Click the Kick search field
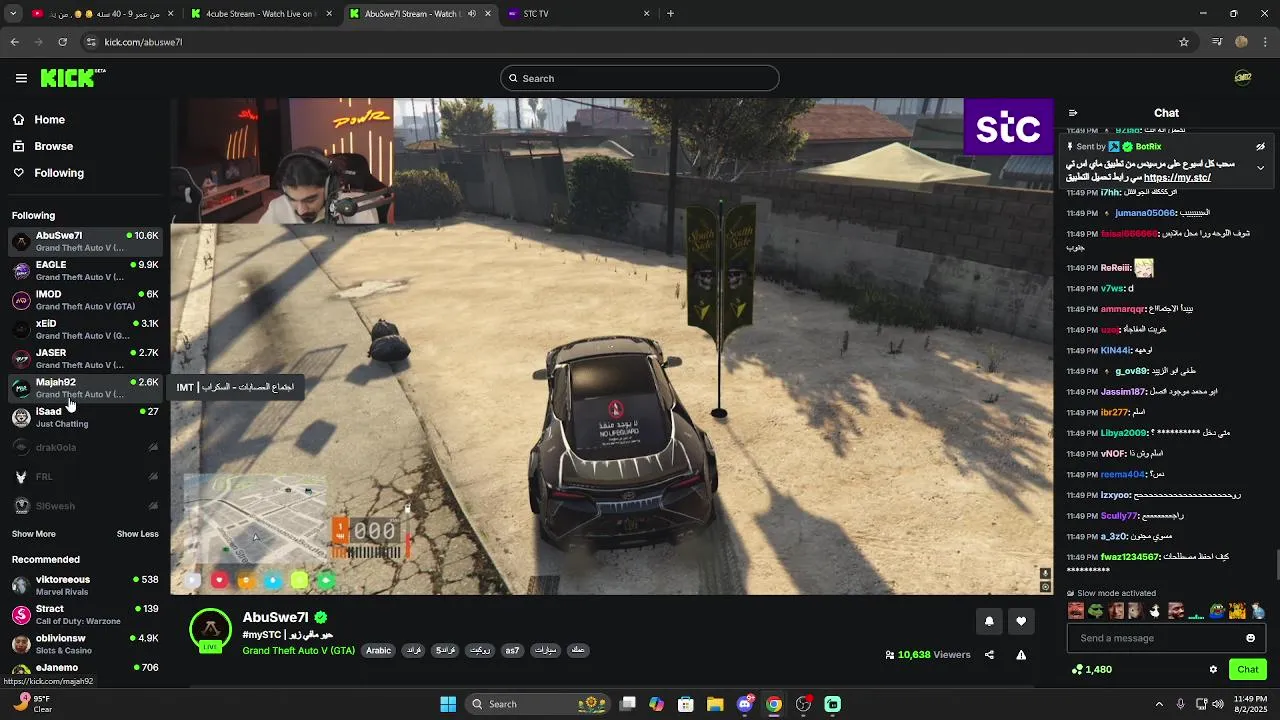Viewport: 1280px width, 720px height. pyautogui.click(x=640, y=78)
